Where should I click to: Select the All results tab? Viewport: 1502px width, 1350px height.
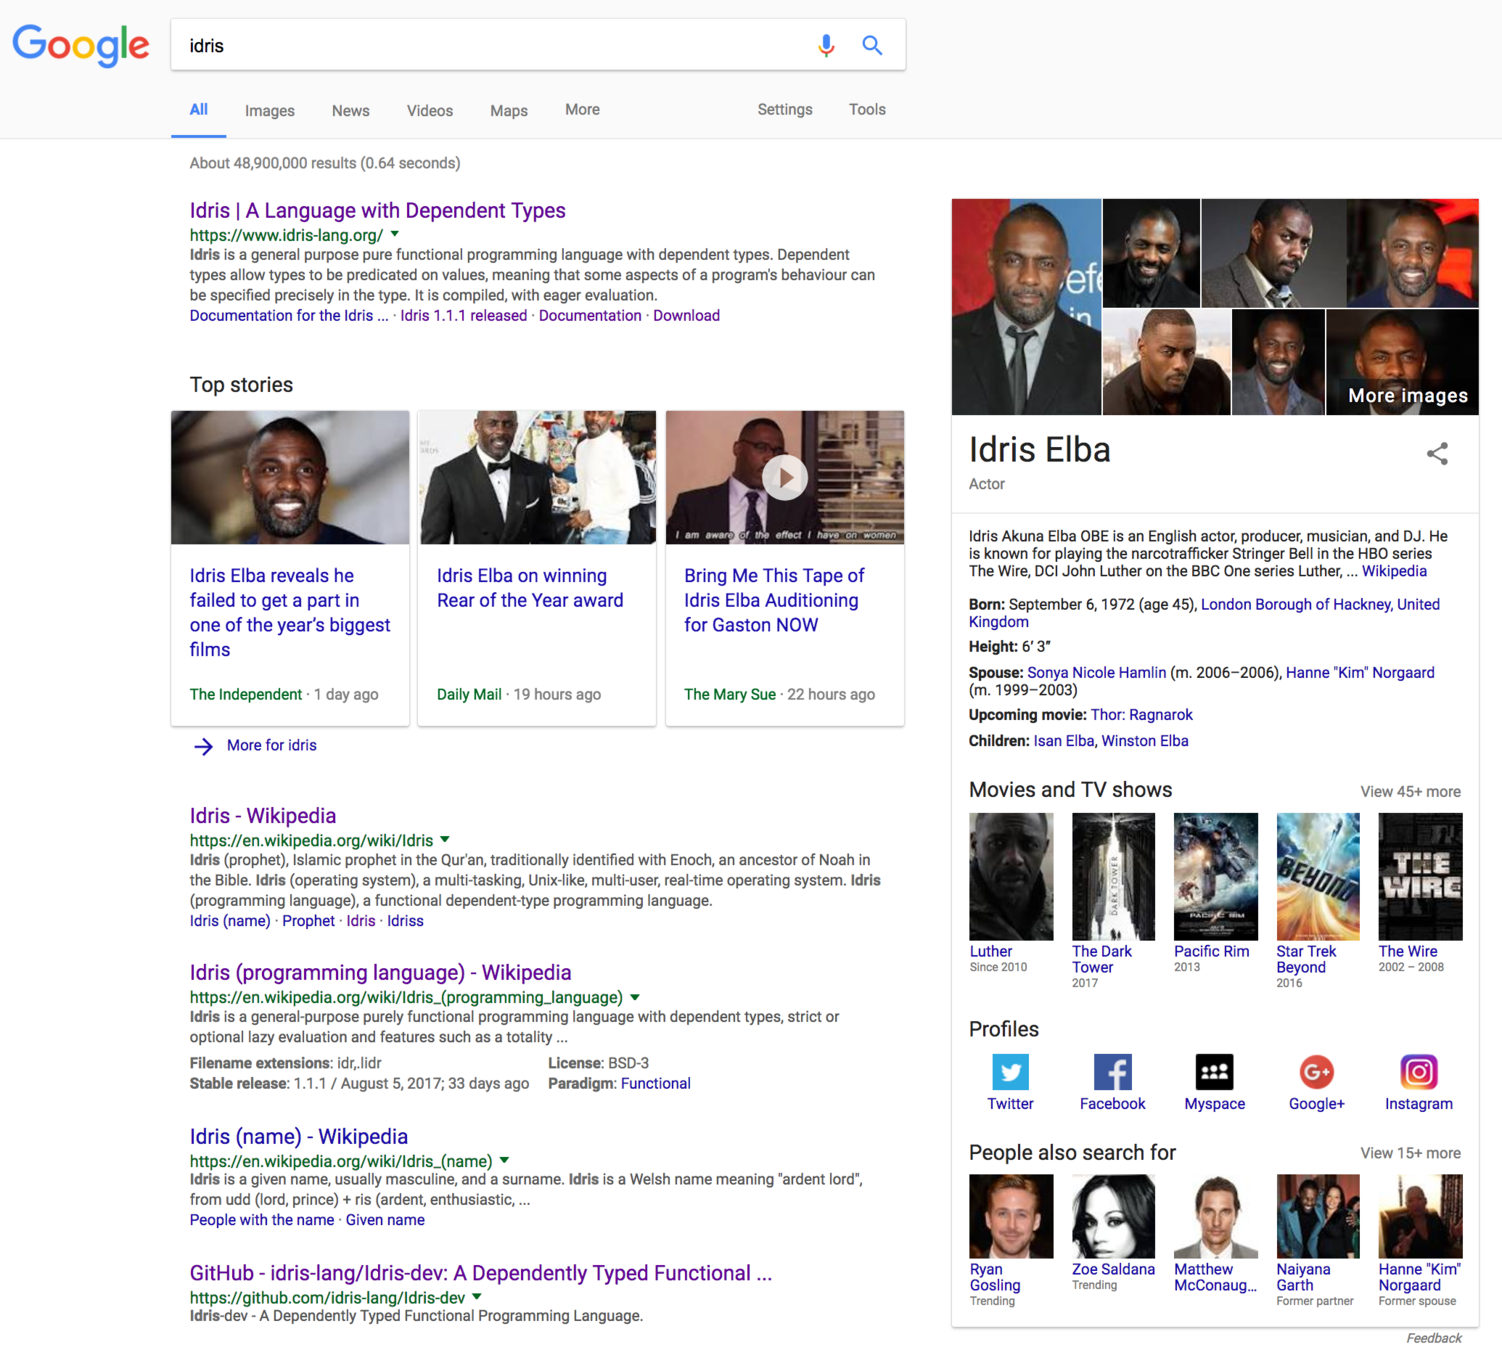pyautogui.click(x=199, y=110)
